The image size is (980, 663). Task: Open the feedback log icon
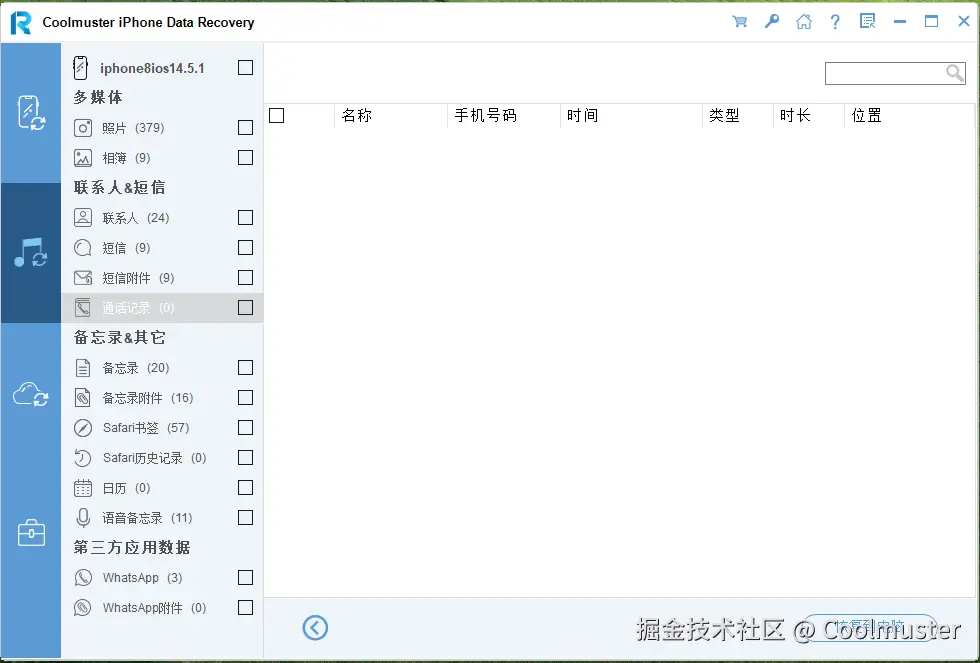[x=866, y=21]
